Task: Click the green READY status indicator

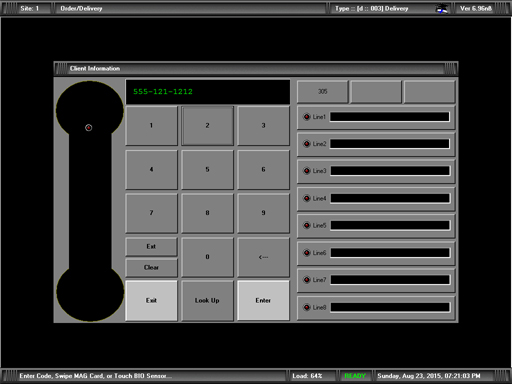Action: pyautogui.click(x=355, y=376)
